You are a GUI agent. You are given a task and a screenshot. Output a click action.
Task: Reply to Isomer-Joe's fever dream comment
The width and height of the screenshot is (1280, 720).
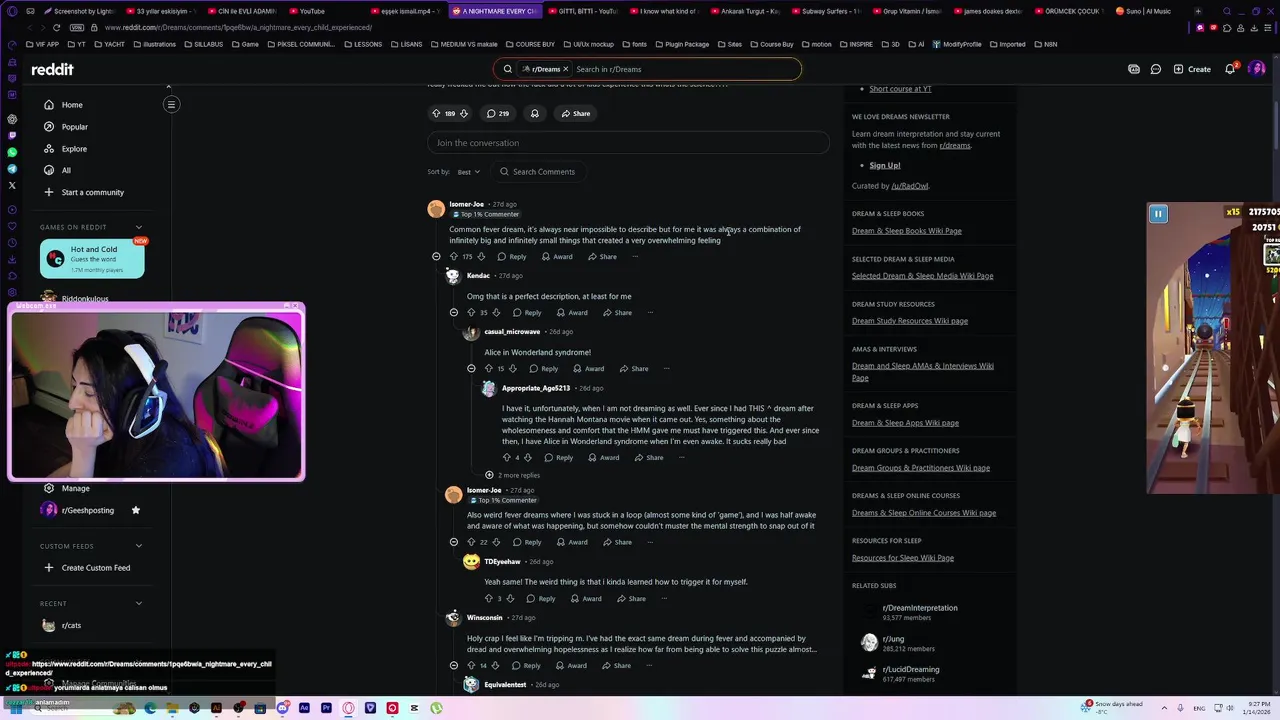[x=512, y=257]
